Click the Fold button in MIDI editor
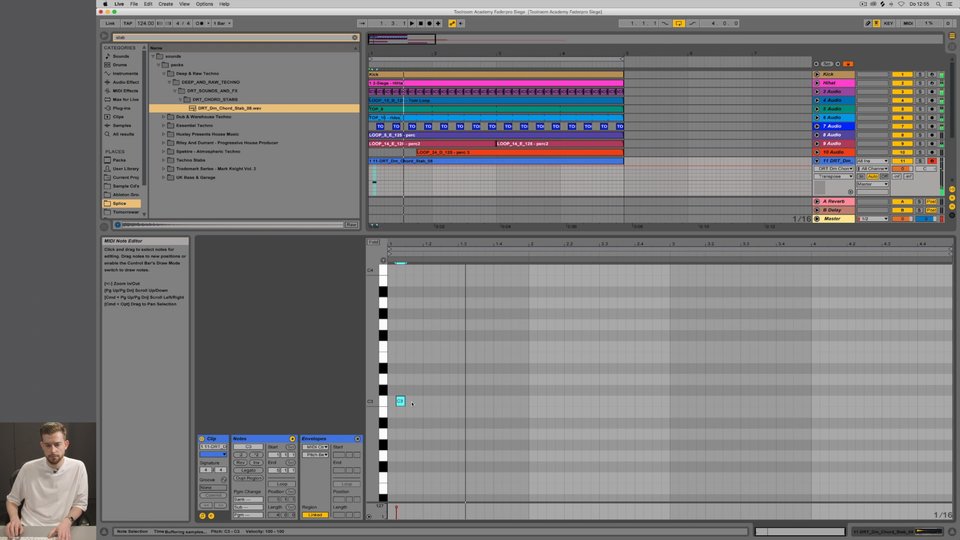Image resolution: width=960 pixels, height=540 pixels. point(373,242)
